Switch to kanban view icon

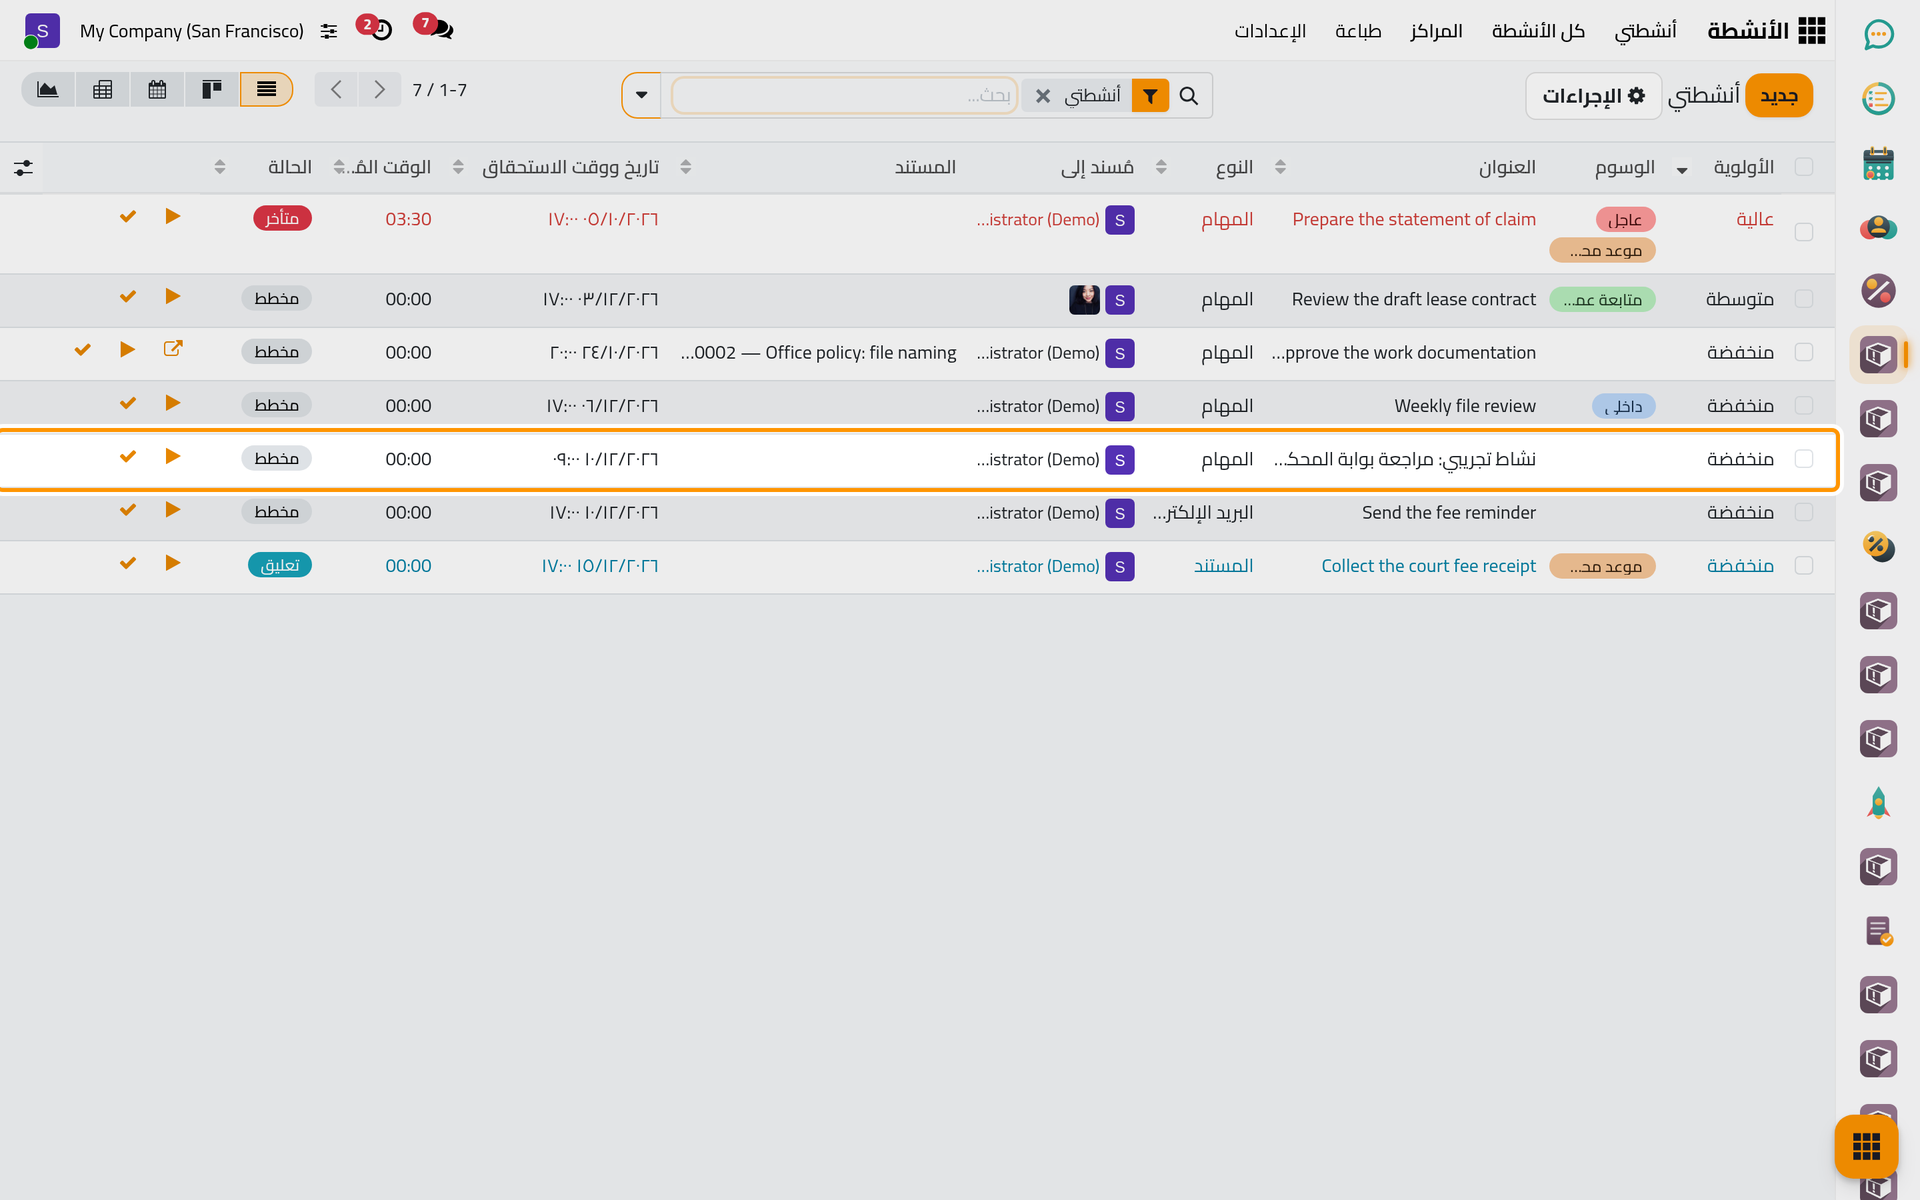point(212,90)
